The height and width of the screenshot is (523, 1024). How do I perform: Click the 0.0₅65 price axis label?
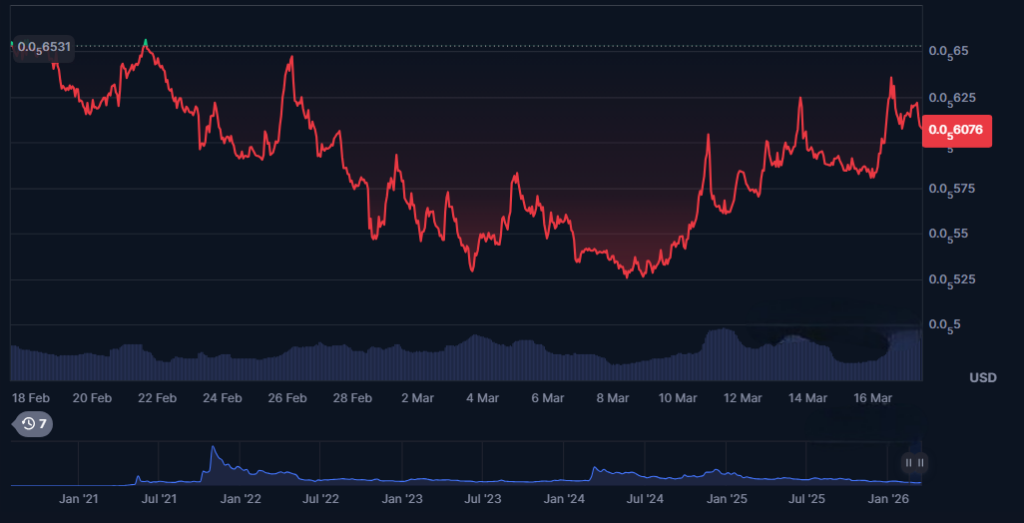tap(947, 51)
